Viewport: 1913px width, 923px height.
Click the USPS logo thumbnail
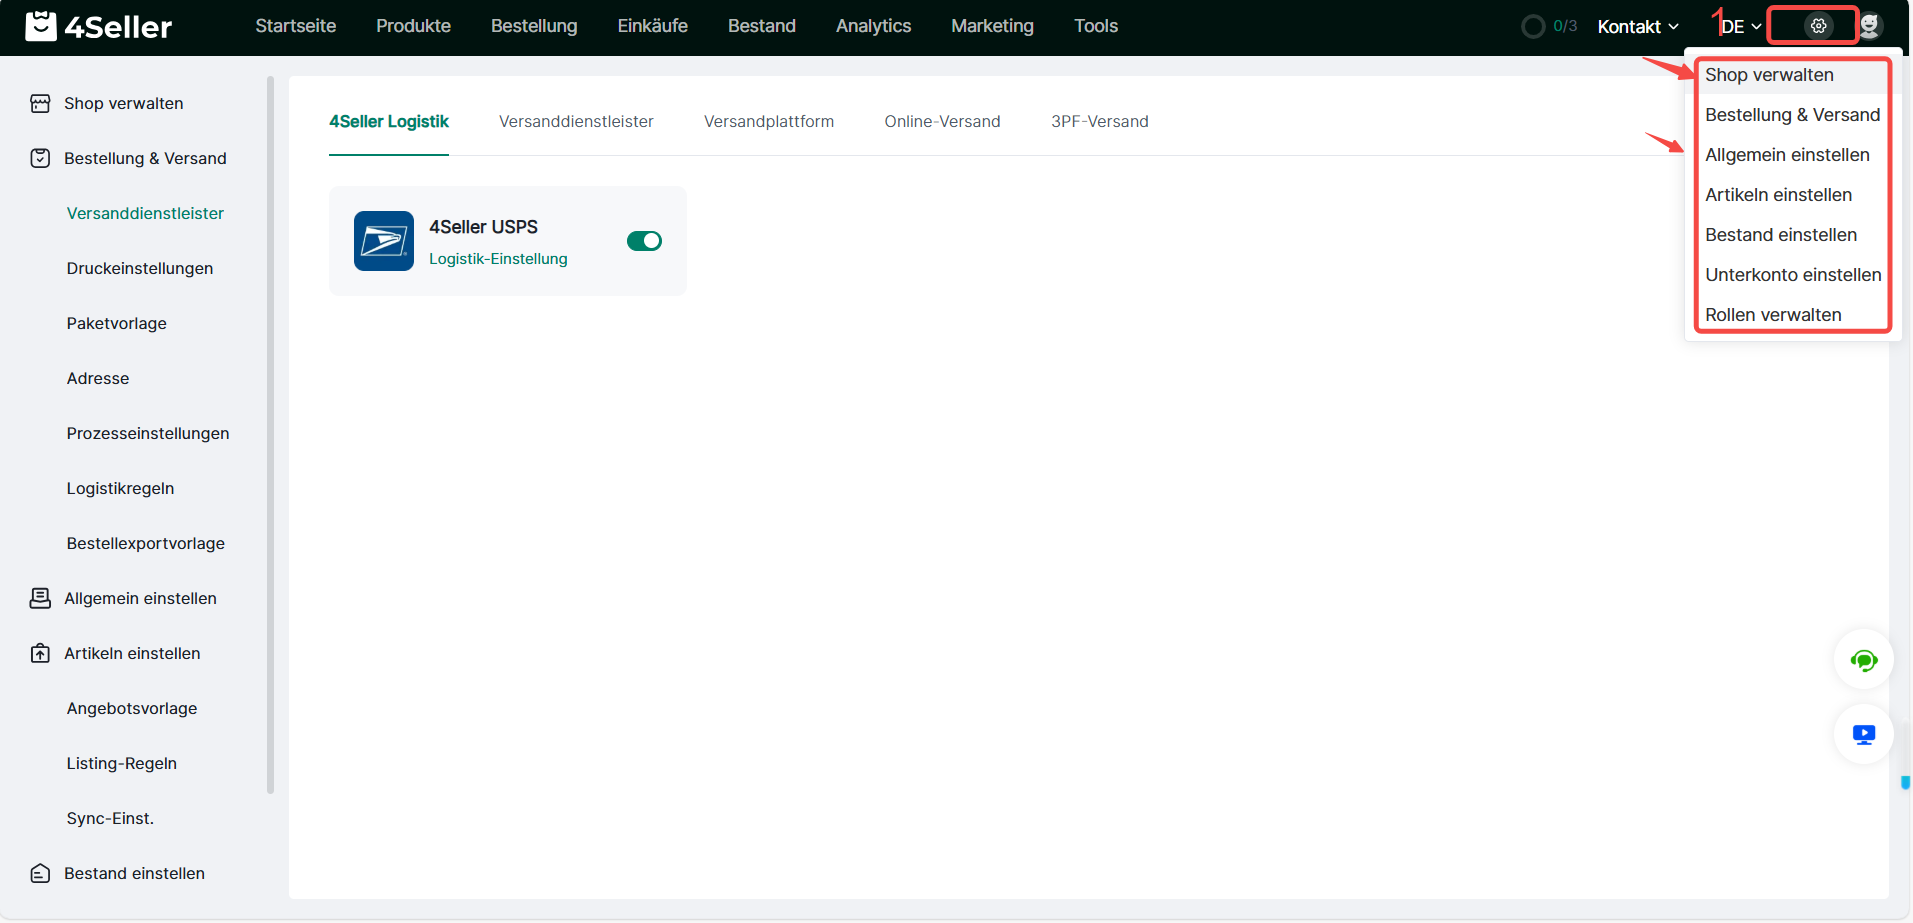(383, 241)
